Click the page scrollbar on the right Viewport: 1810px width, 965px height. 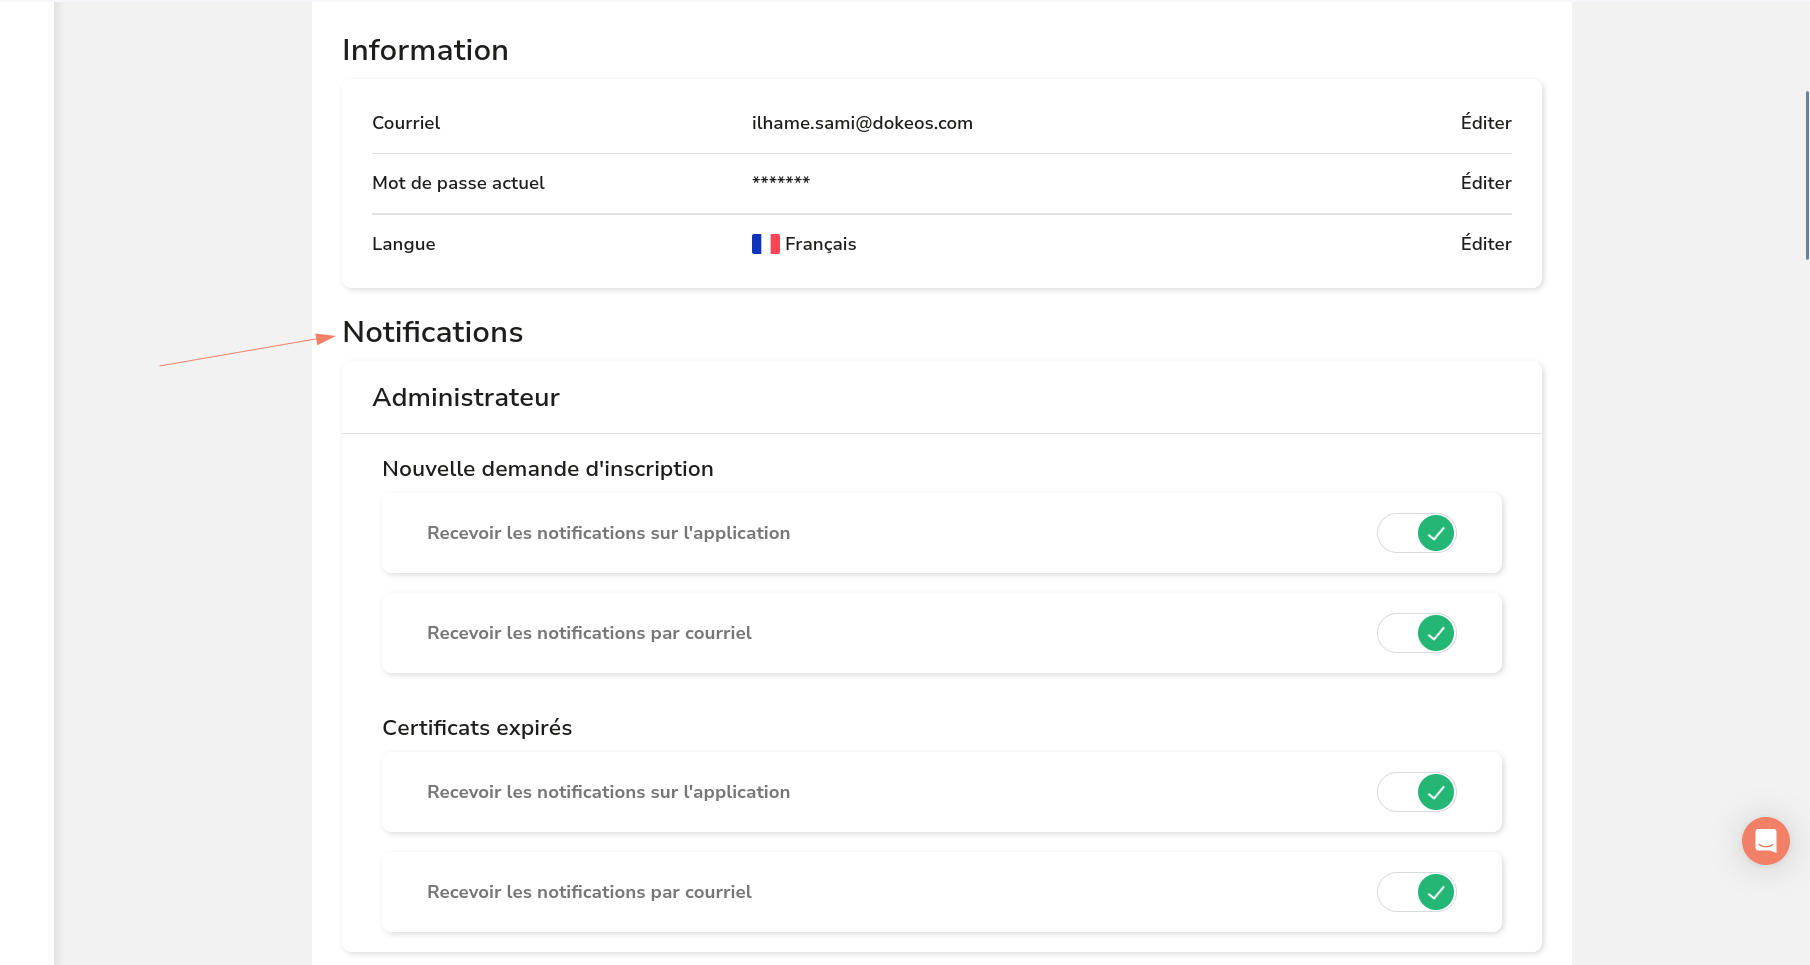pyautogui.click(x=1806, y=175)
